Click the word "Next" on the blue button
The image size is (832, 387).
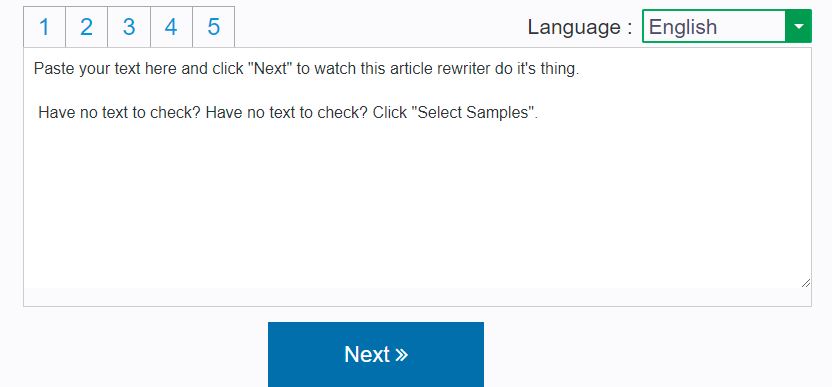(x=367, y=354)
